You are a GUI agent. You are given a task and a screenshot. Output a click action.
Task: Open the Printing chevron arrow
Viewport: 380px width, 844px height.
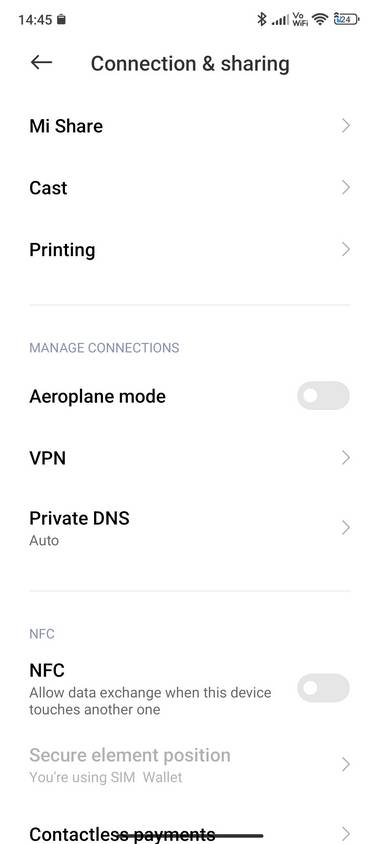(x=346, y=250)
